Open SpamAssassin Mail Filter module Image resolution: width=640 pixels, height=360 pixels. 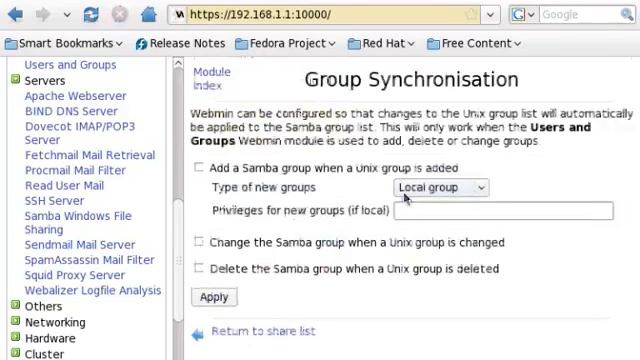pyautogui.click(x=89, y=260)
